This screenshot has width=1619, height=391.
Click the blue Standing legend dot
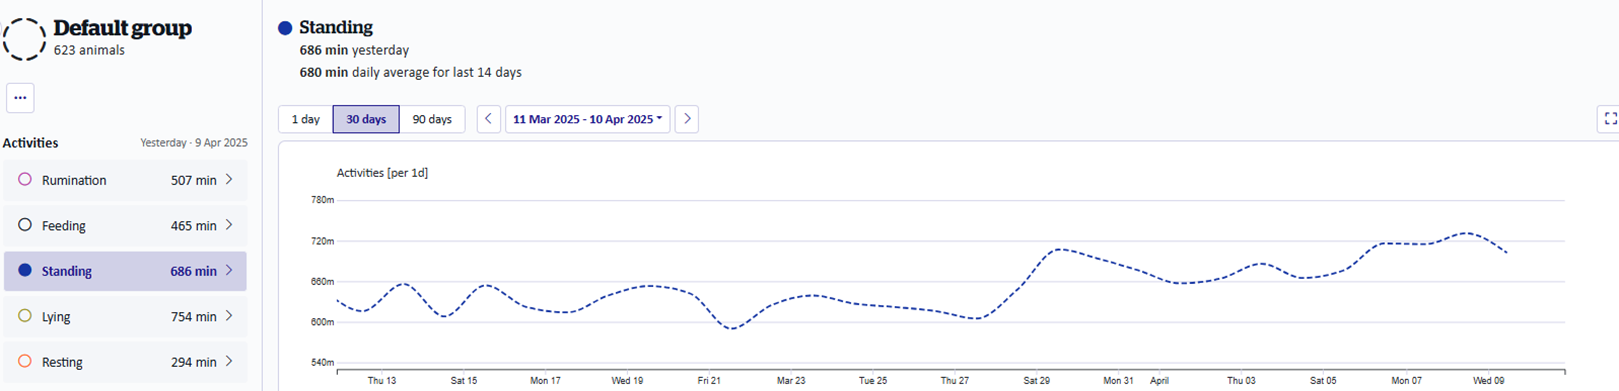pos(285,28)
